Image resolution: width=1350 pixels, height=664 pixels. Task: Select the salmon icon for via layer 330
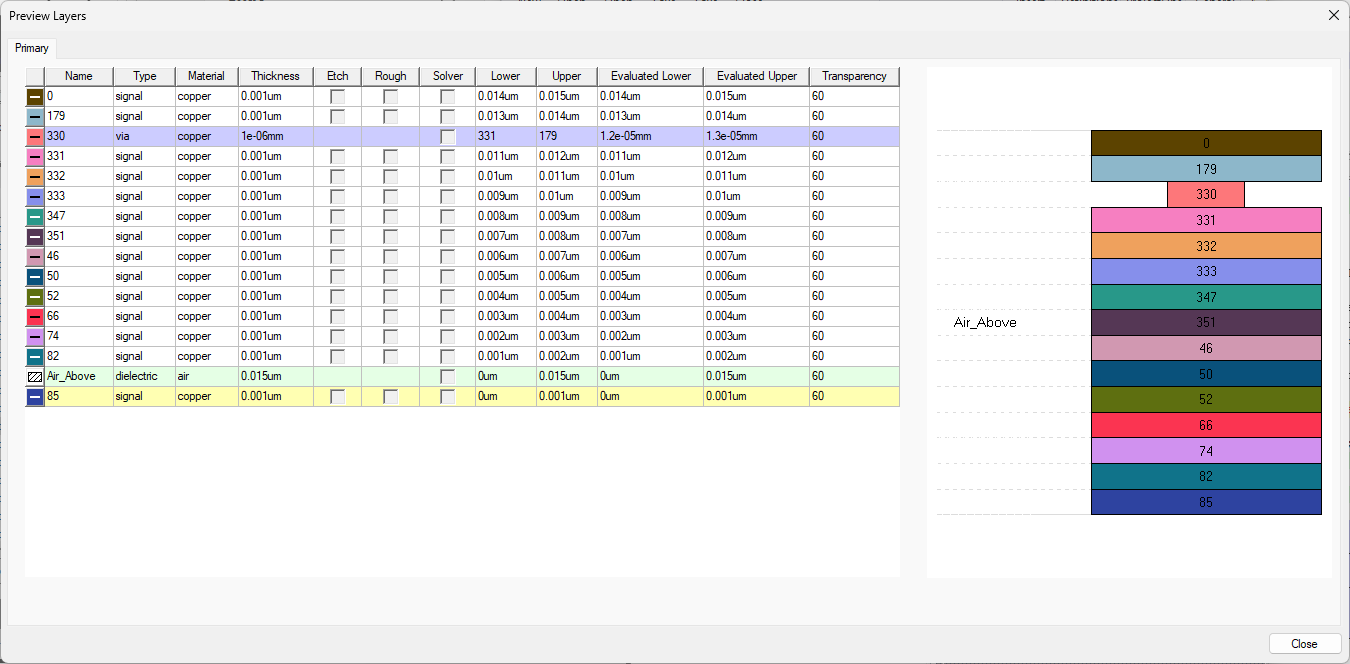34,136
